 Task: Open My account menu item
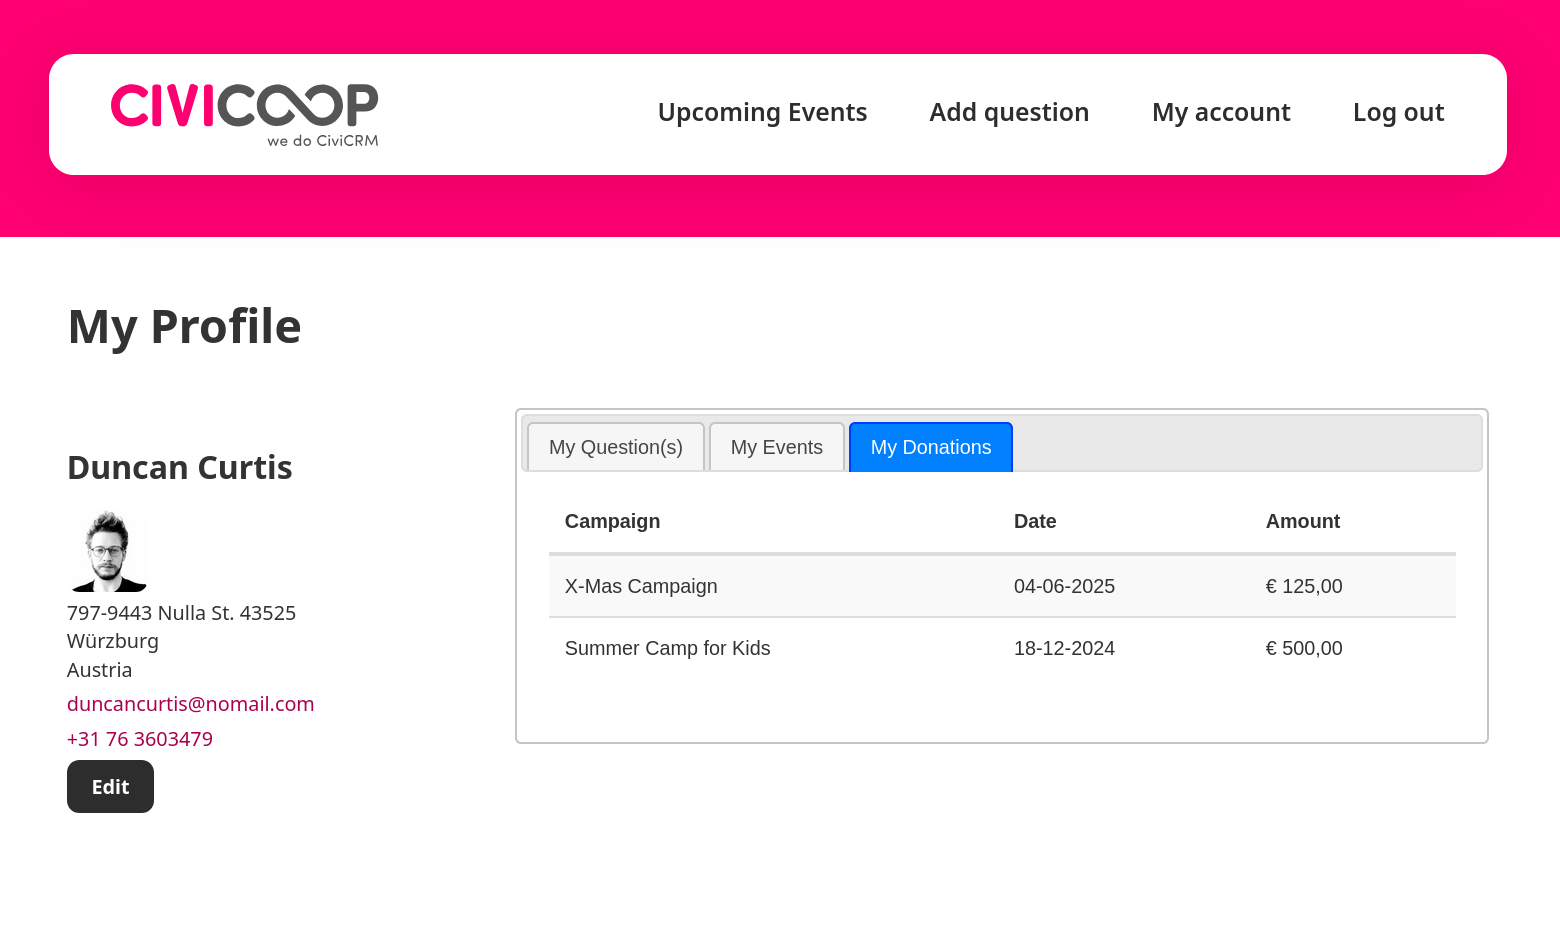pyautogui.click(x=1221, y=112)
